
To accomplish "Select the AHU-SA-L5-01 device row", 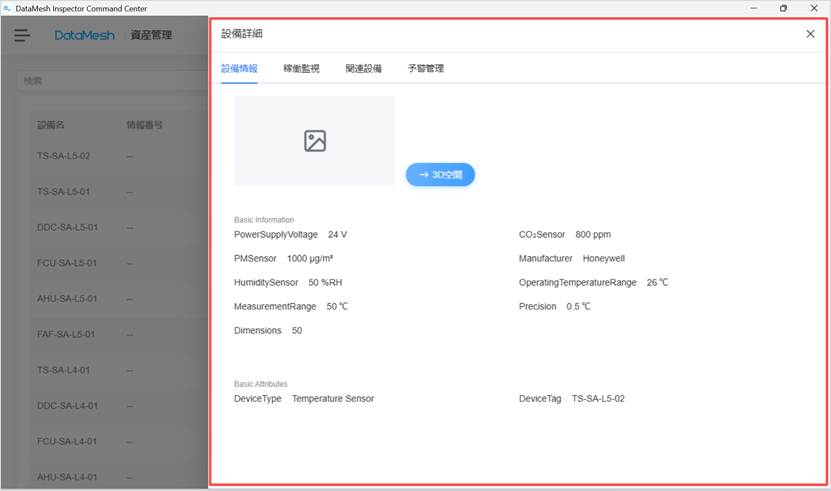I will (67, 298).
